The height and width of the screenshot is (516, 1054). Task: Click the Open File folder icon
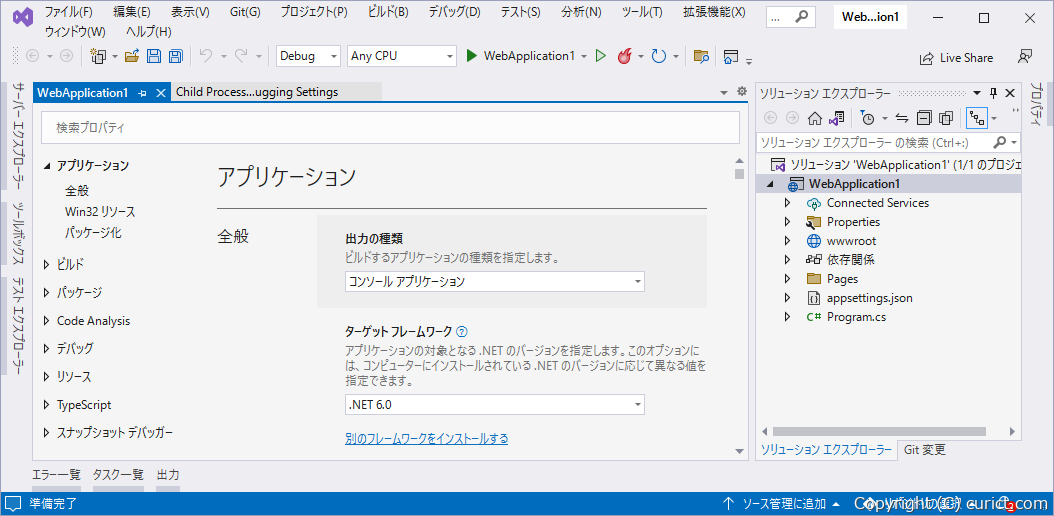[x=132, y=56]
